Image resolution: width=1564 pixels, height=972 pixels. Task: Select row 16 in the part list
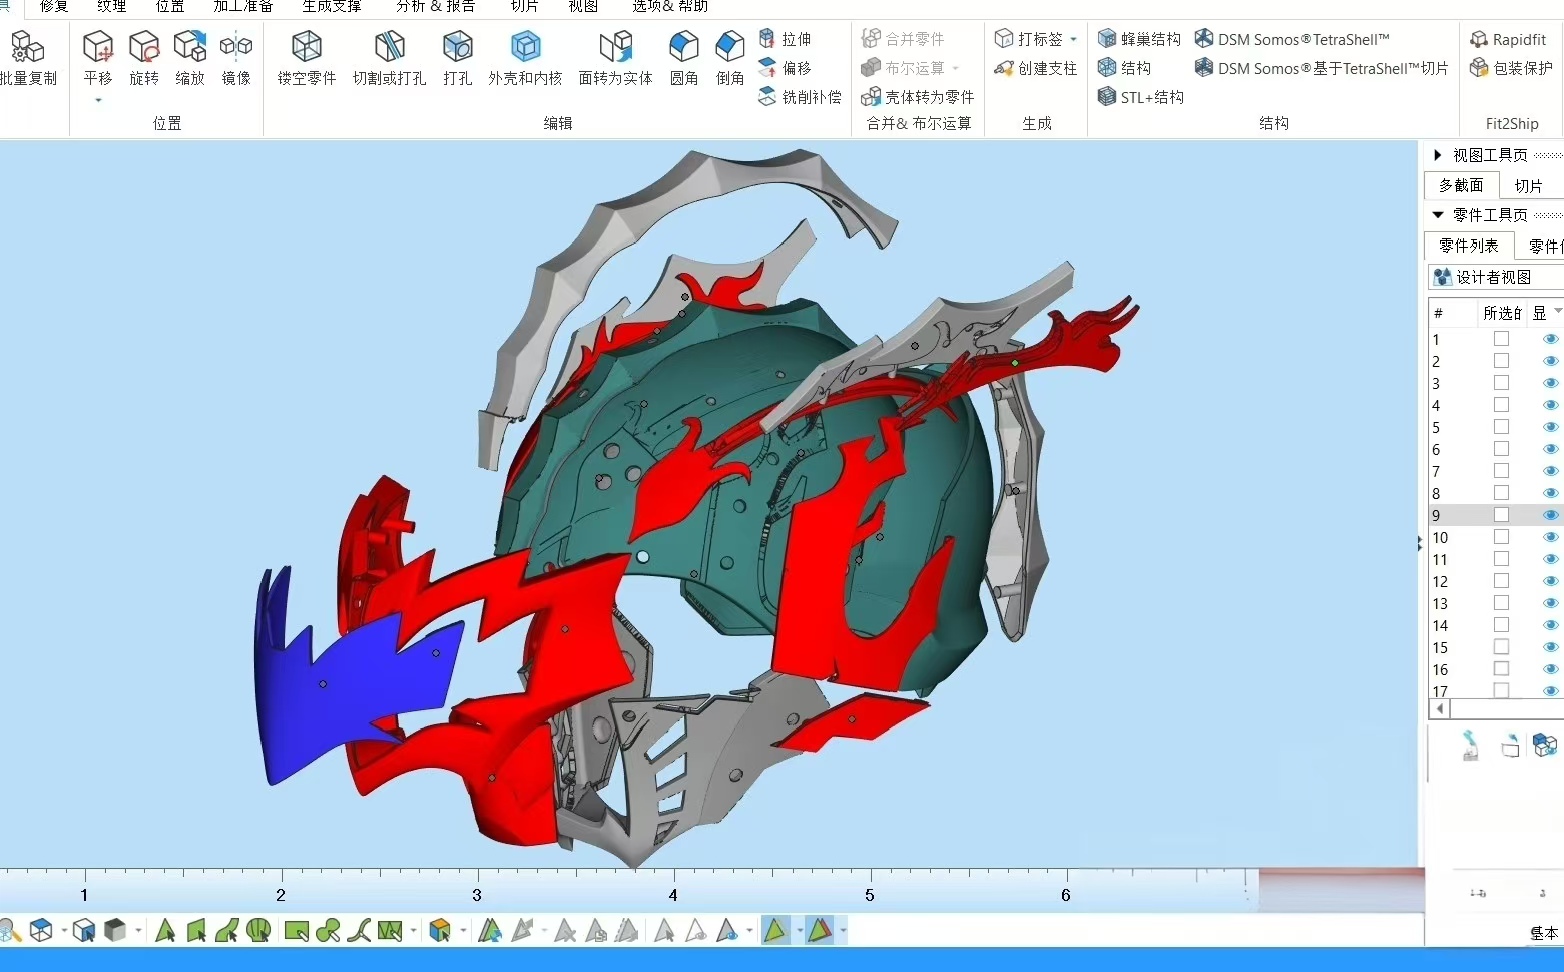pyautogui.click(x=1496, y=669)
